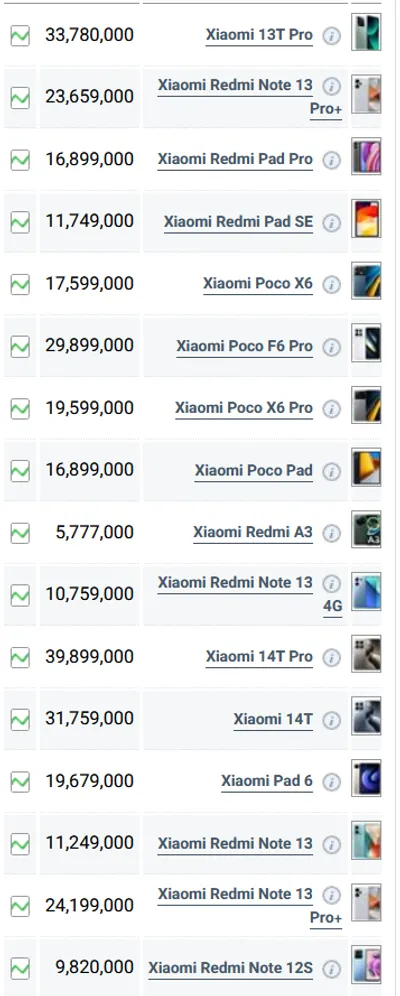Open price chart icon for Xiaomi 13T Pro
Viewport: 400px width, 996px height.
20,36
